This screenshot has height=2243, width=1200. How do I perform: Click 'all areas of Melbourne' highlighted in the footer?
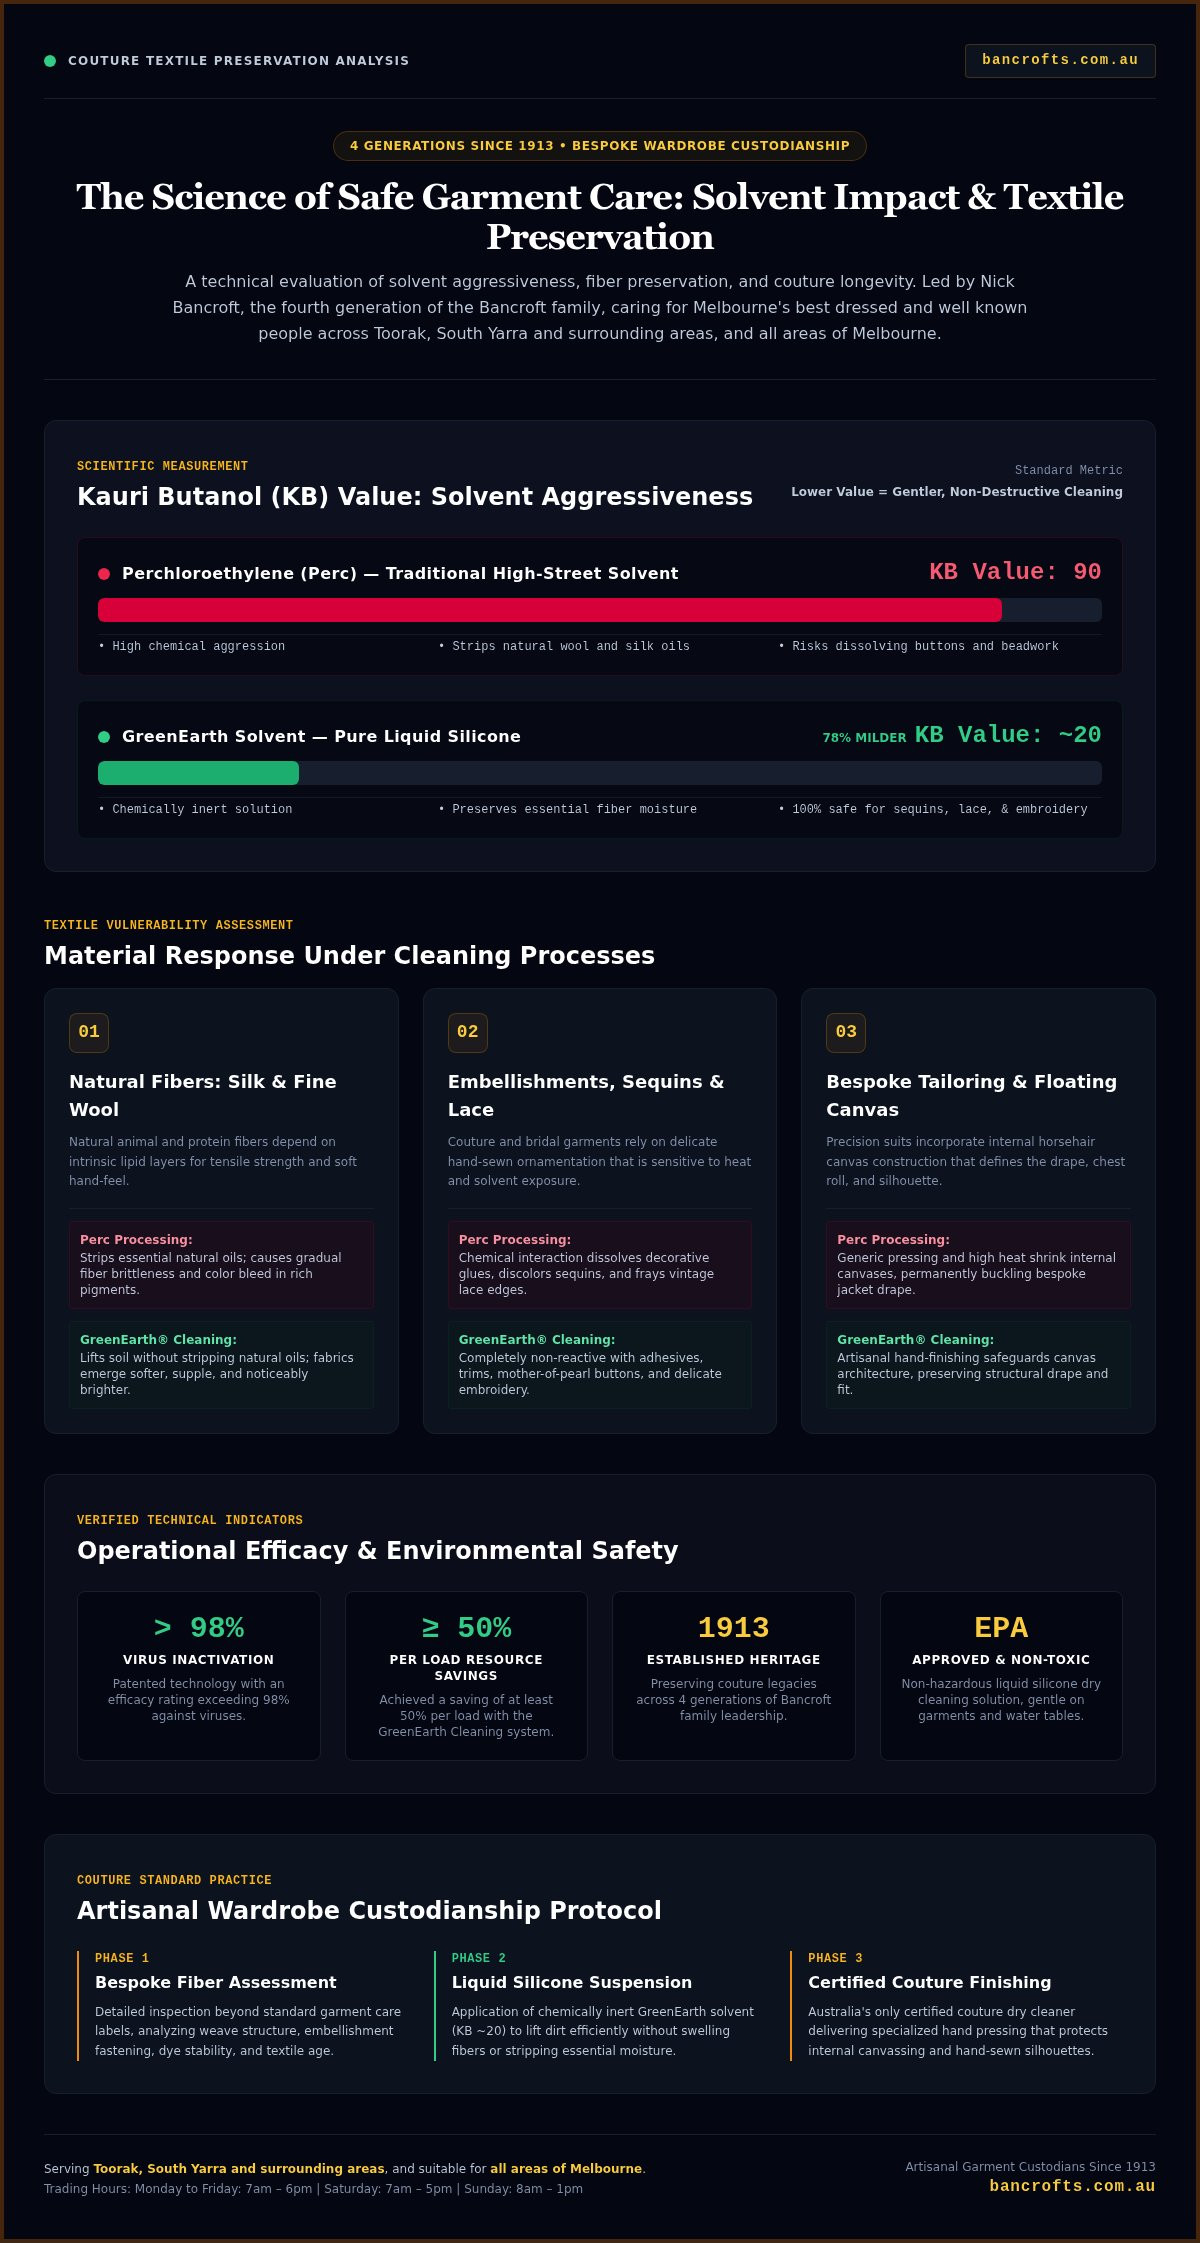point(566,2169)
